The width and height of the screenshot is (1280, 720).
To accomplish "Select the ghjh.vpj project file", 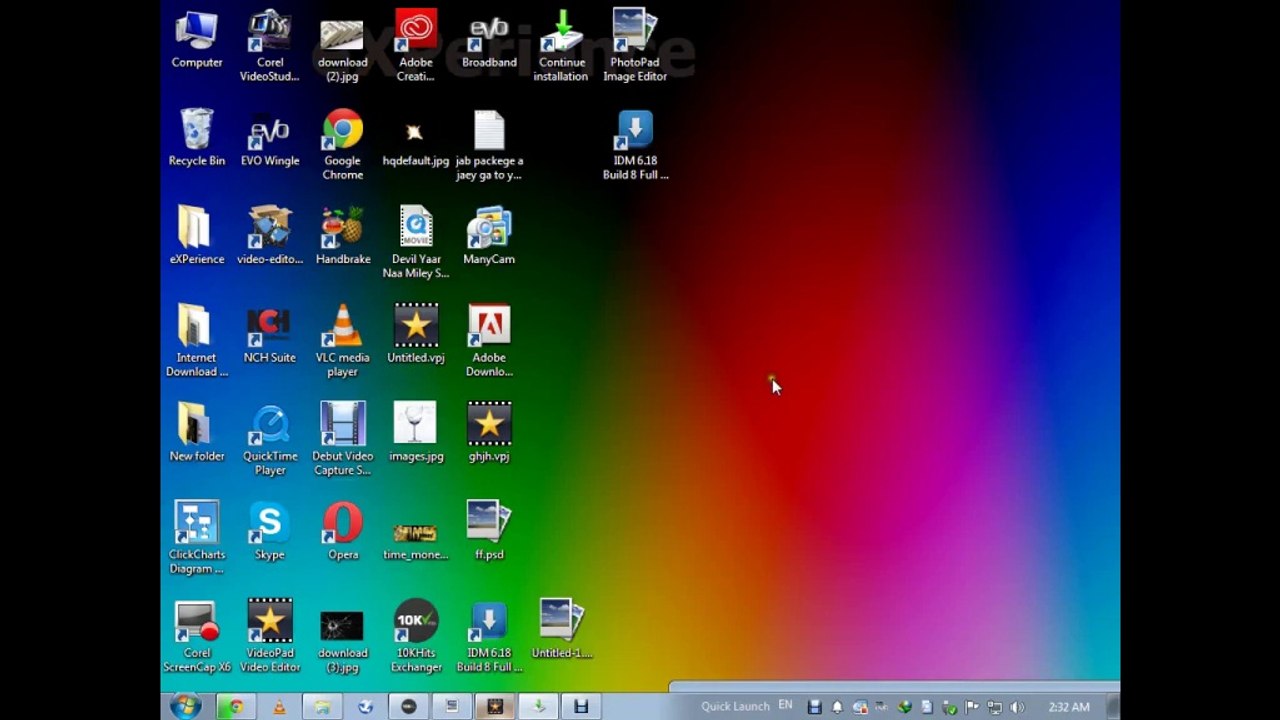I will (x=489, y=432).
